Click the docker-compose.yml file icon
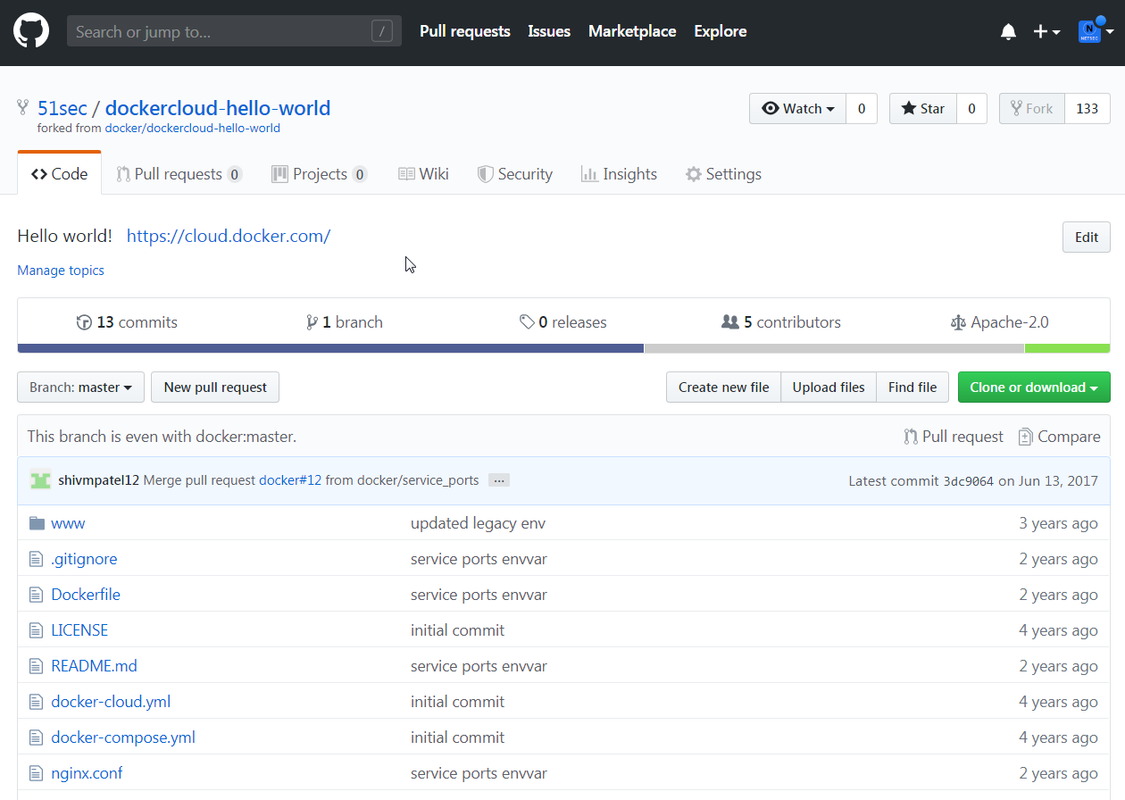The width and height of the screenshot is (1125, 800). tap(36, 738)
